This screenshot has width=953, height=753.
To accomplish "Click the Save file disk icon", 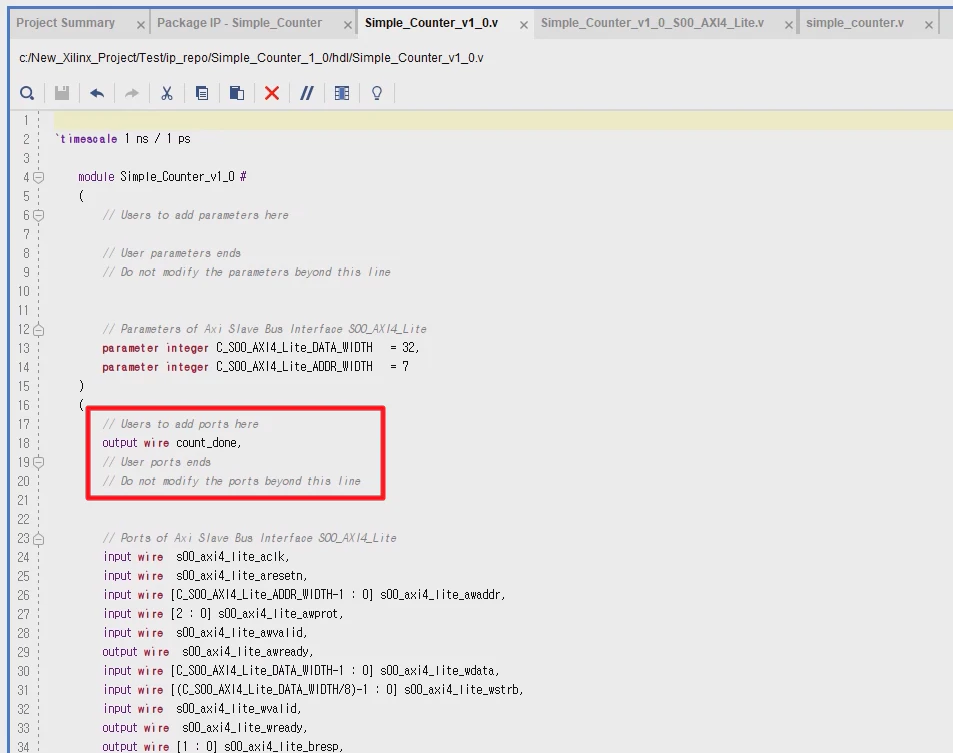I will click(x=62, y=93).
